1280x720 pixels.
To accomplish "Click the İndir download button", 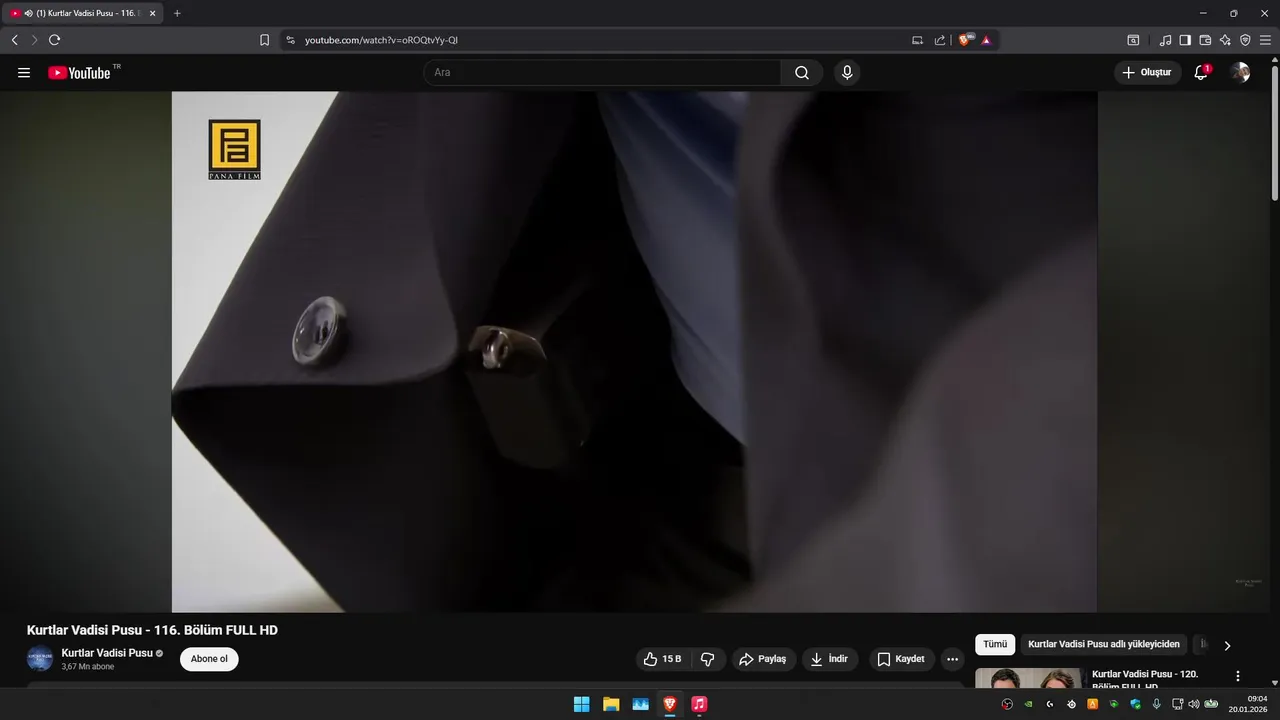I will (830, 659).
